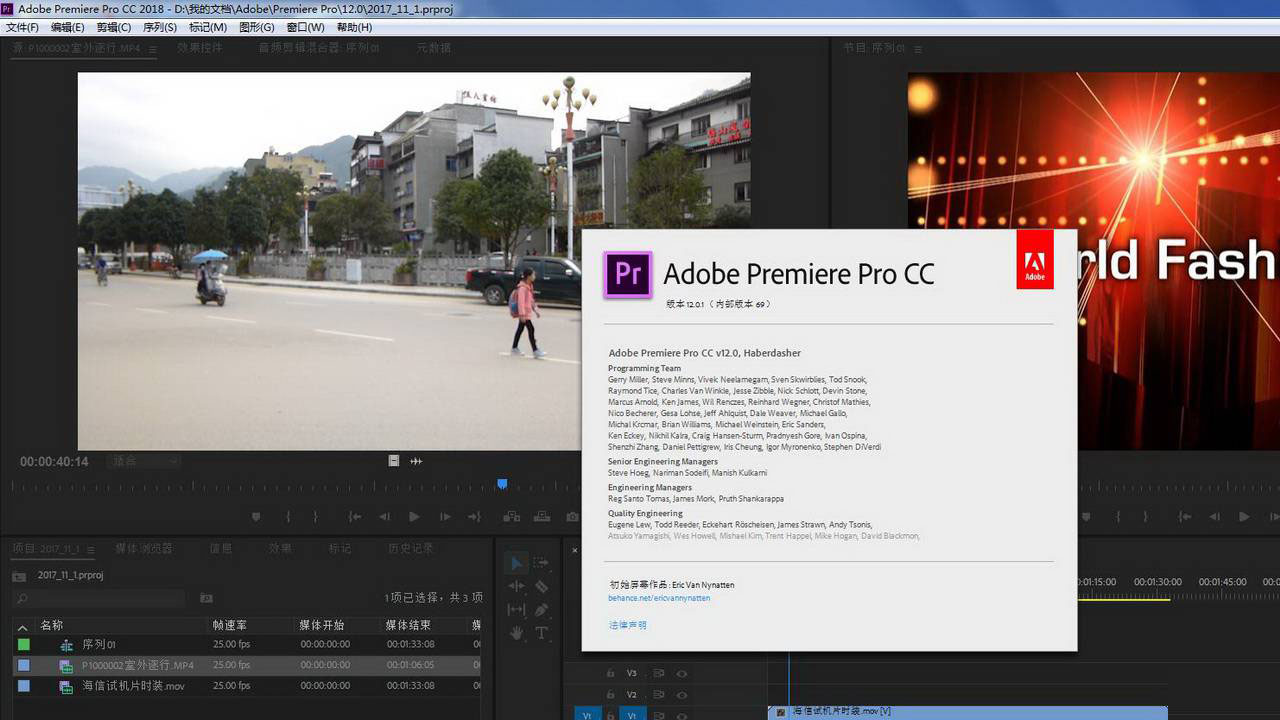Screen dimensions: 1280x720
Task: Step back one frame in Source monitor
Action: click(x=384, y=517)
